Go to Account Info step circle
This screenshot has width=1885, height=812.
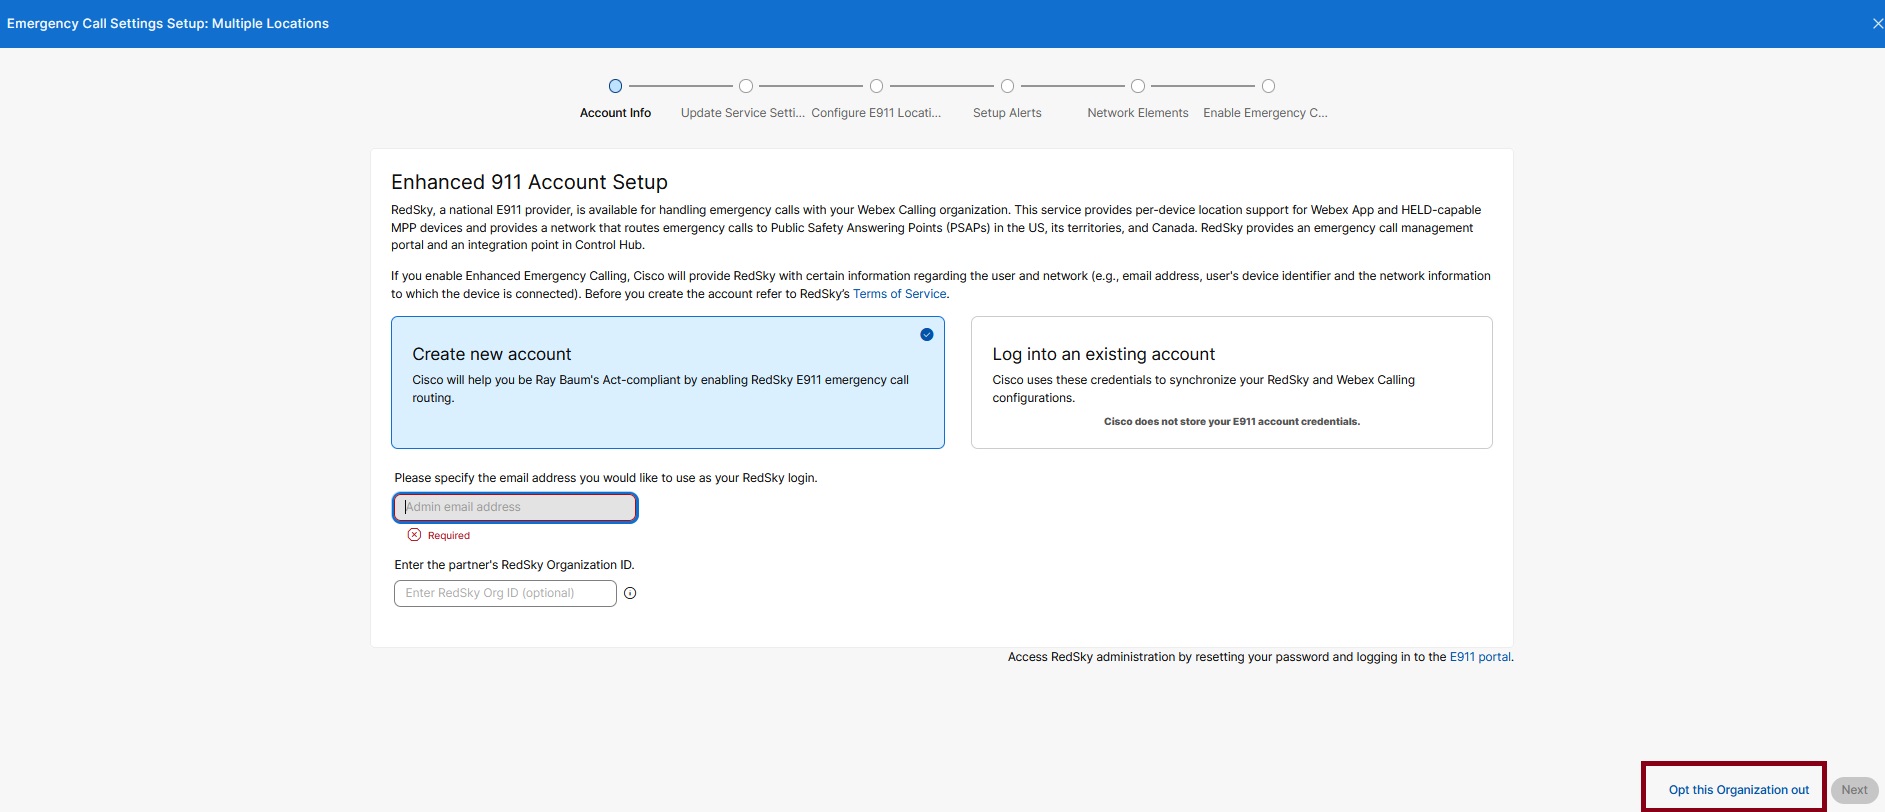[615, 86]
